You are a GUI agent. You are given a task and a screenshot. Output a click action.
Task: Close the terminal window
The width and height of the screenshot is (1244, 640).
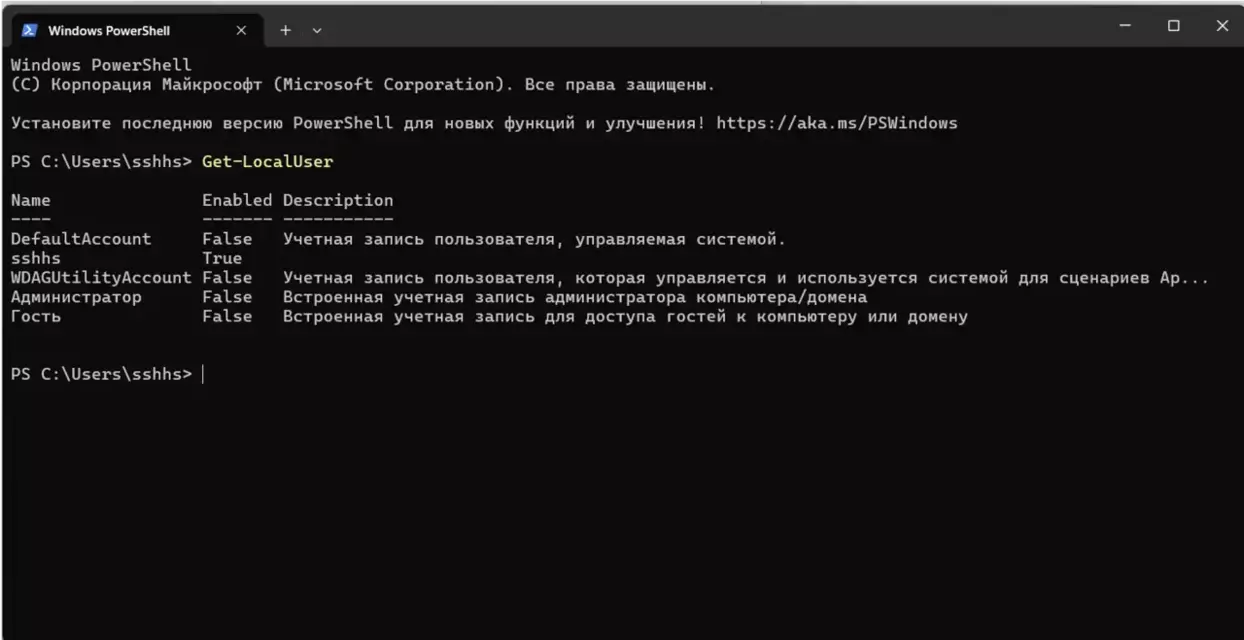pos(1221,25)
